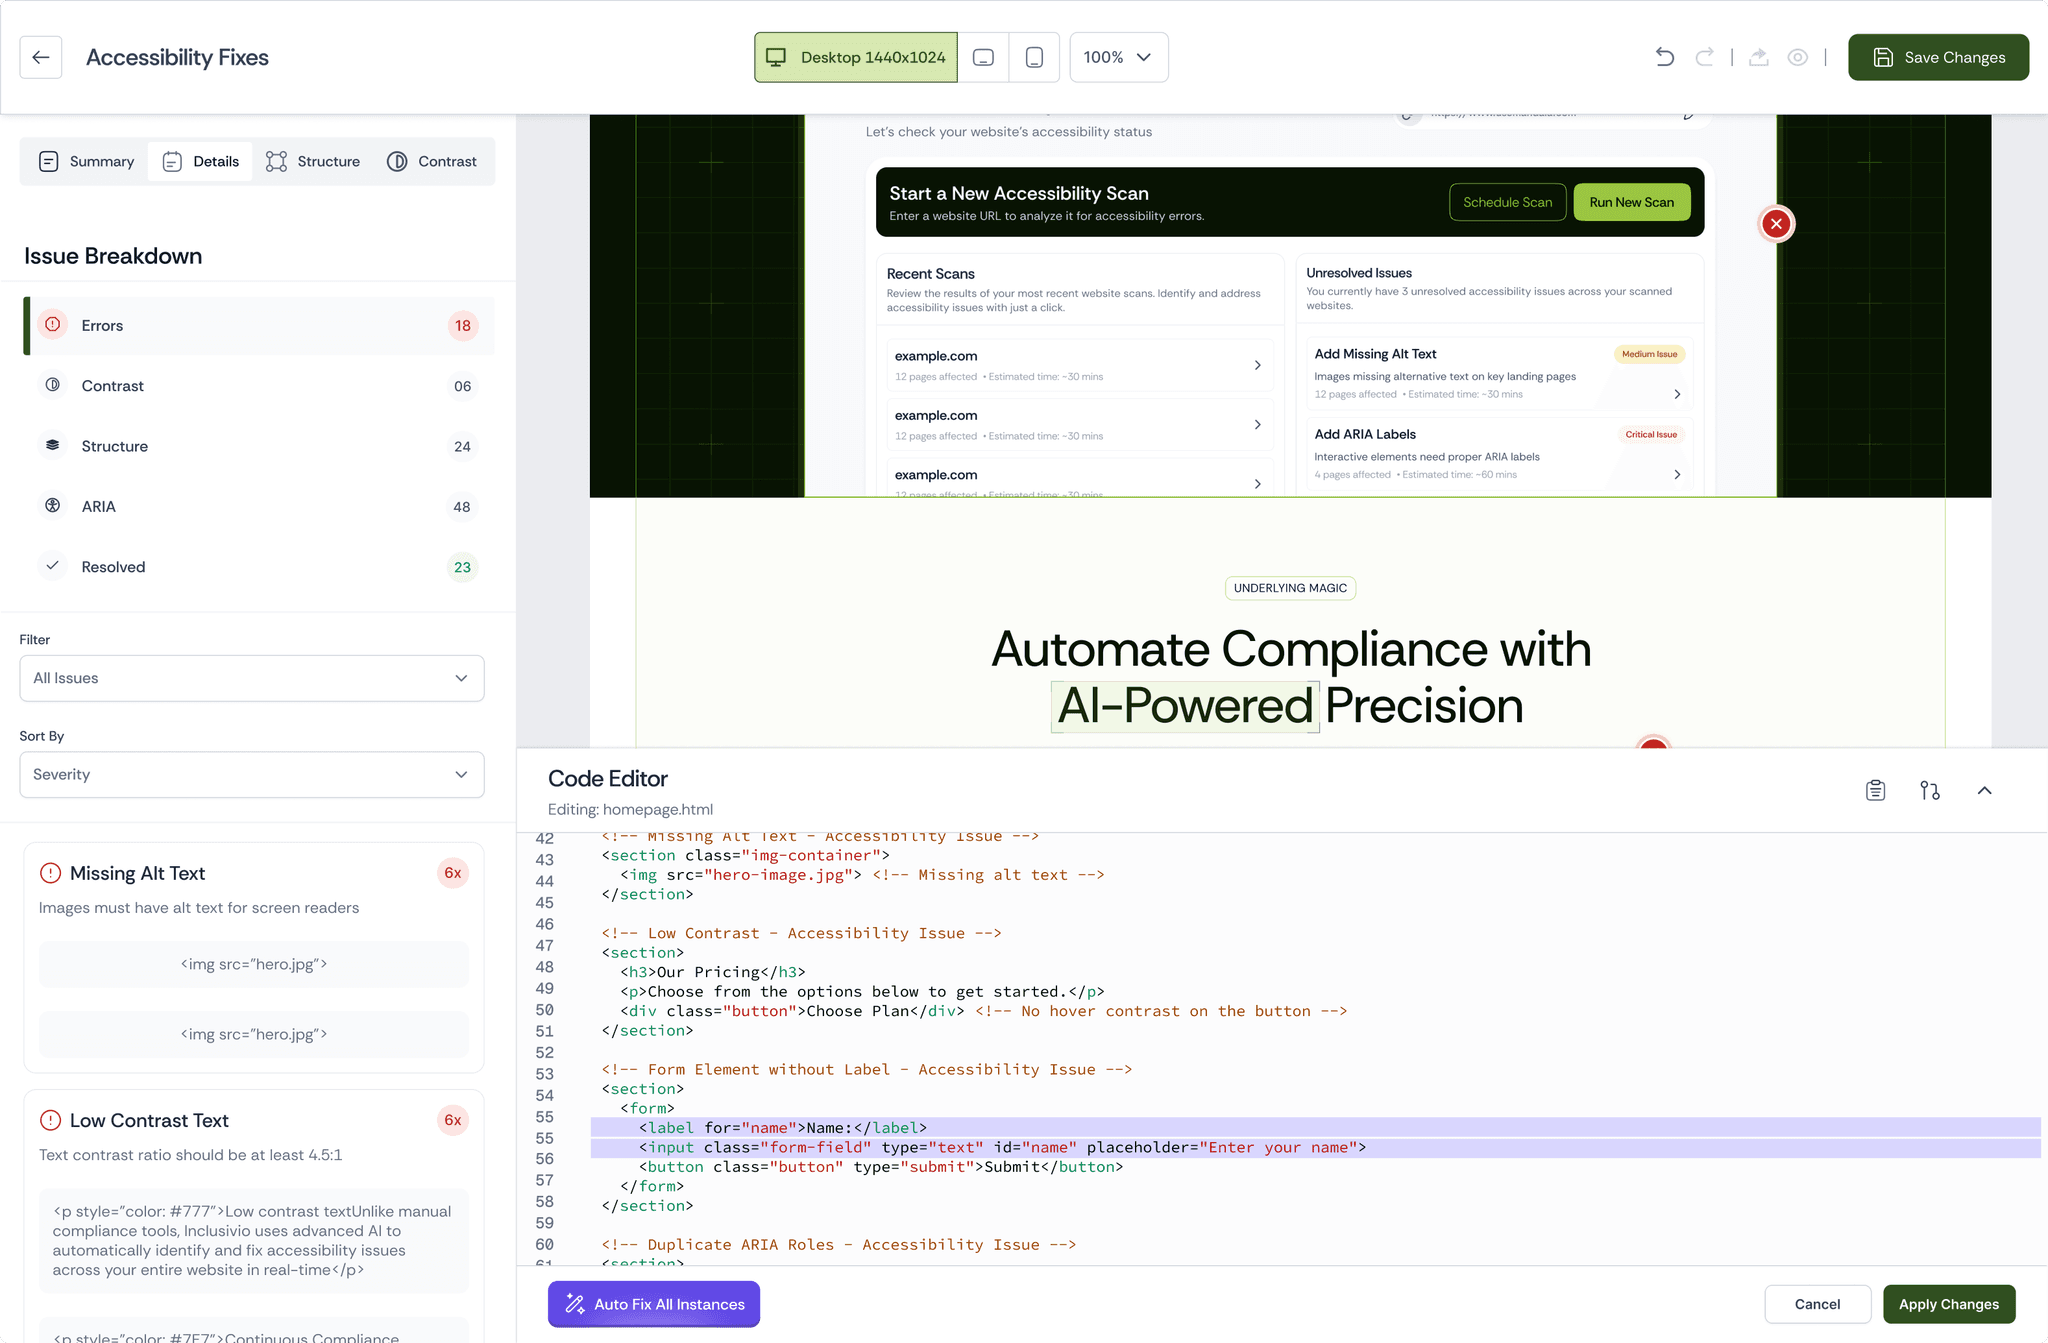Click the Resolved checkmark icon

pos(53,566)
